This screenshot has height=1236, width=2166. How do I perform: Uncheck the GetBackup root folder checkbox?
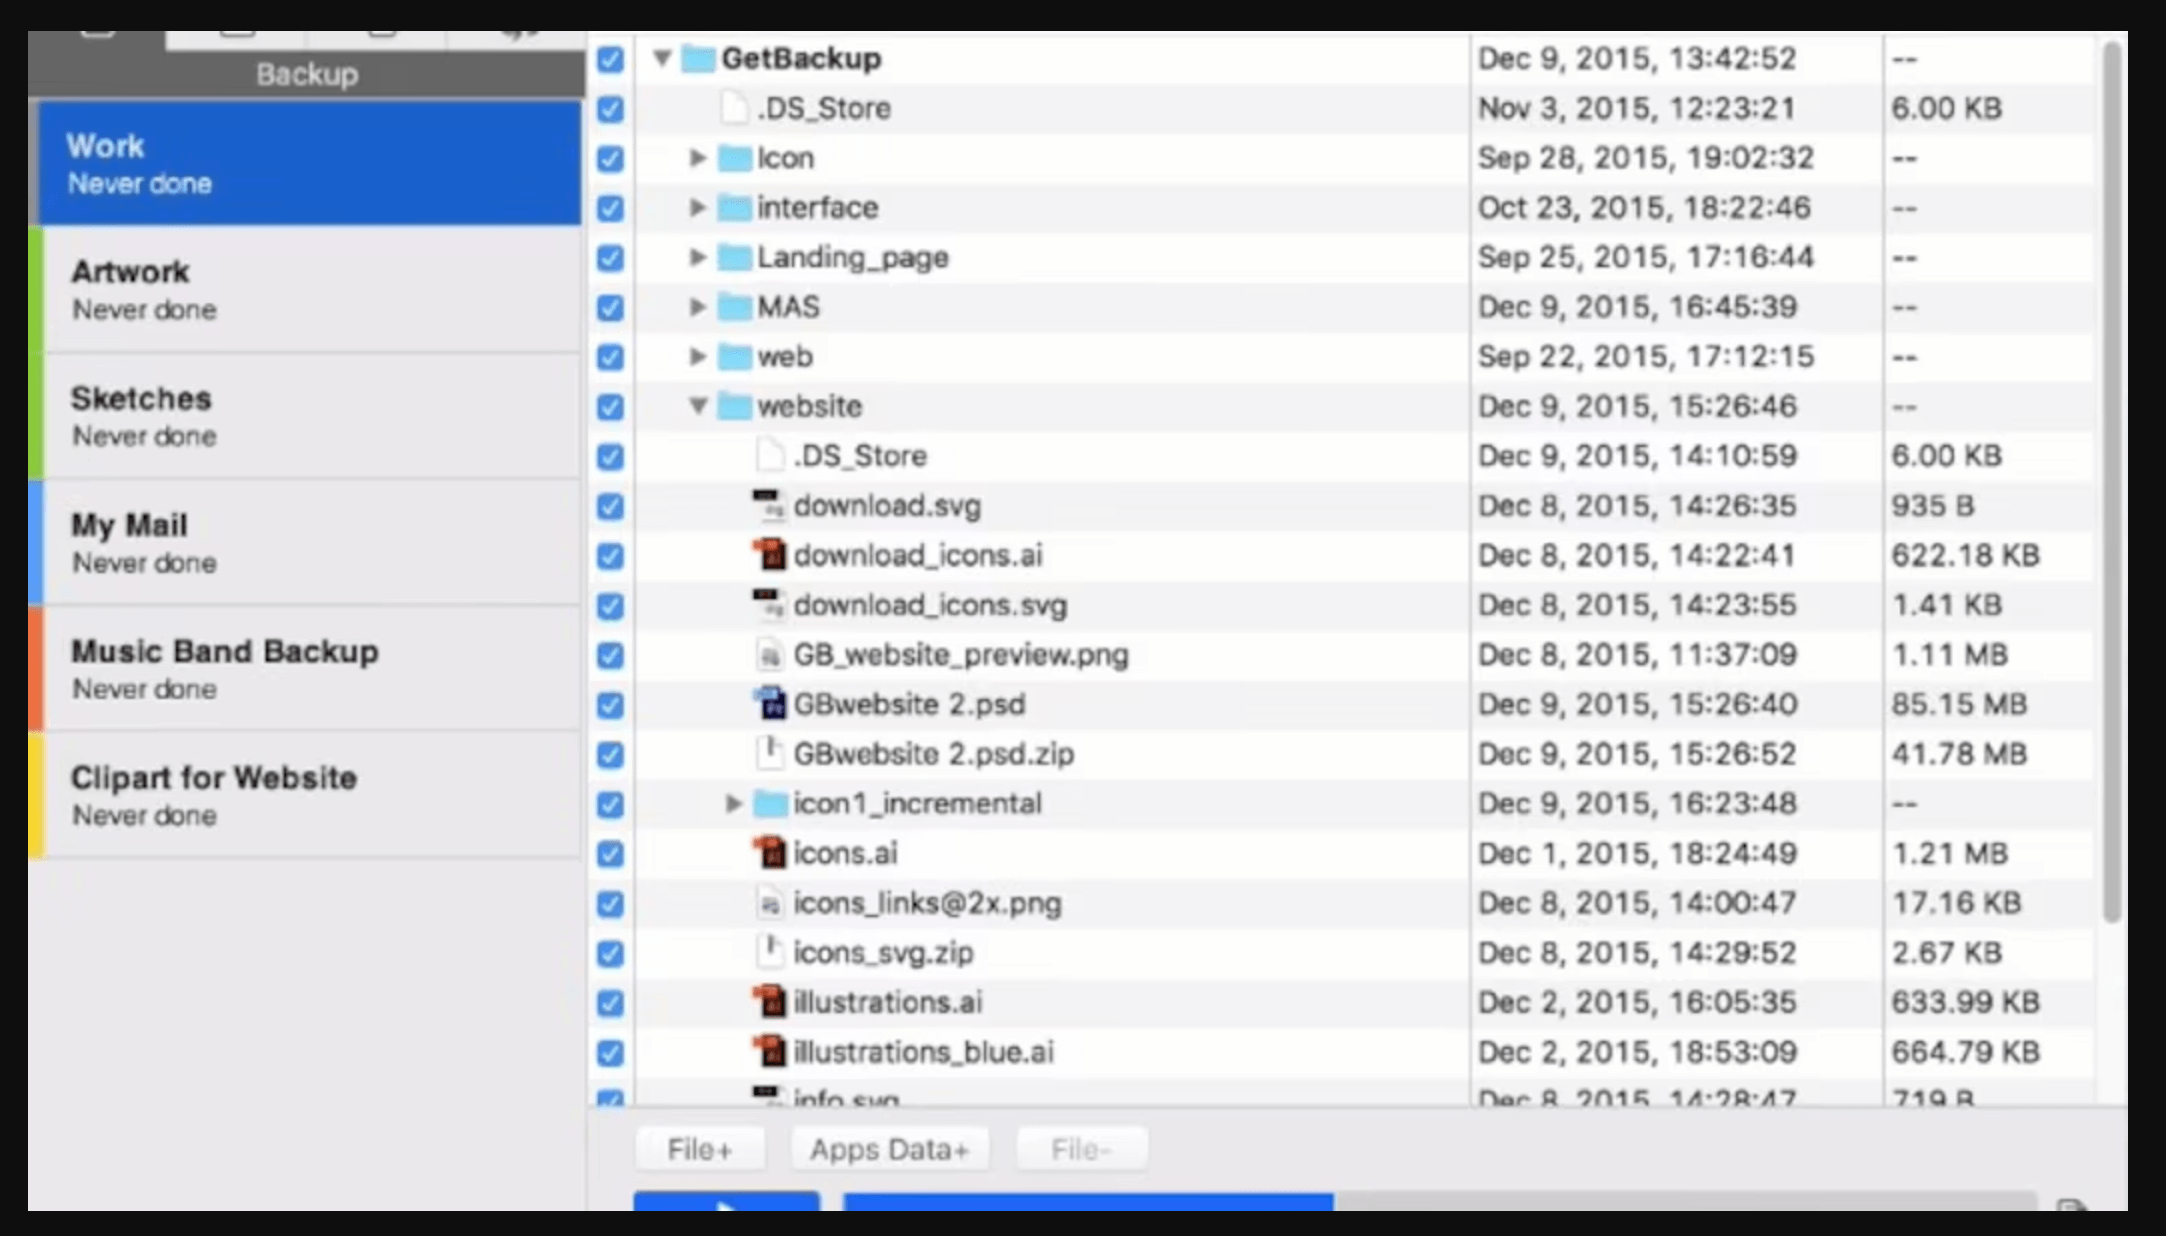pyautogui.click(x=610, y=59)
